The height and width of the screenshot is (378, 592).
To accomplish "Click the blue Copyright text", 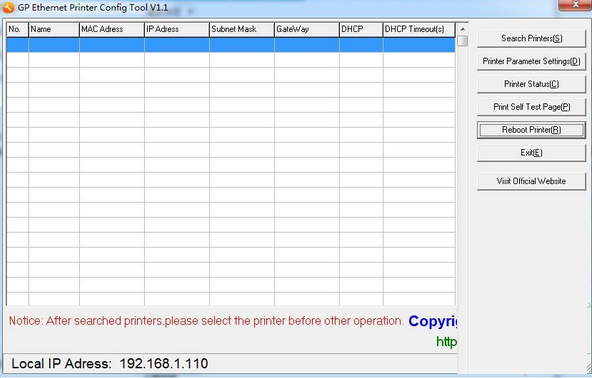I will (x=433, y=321).
